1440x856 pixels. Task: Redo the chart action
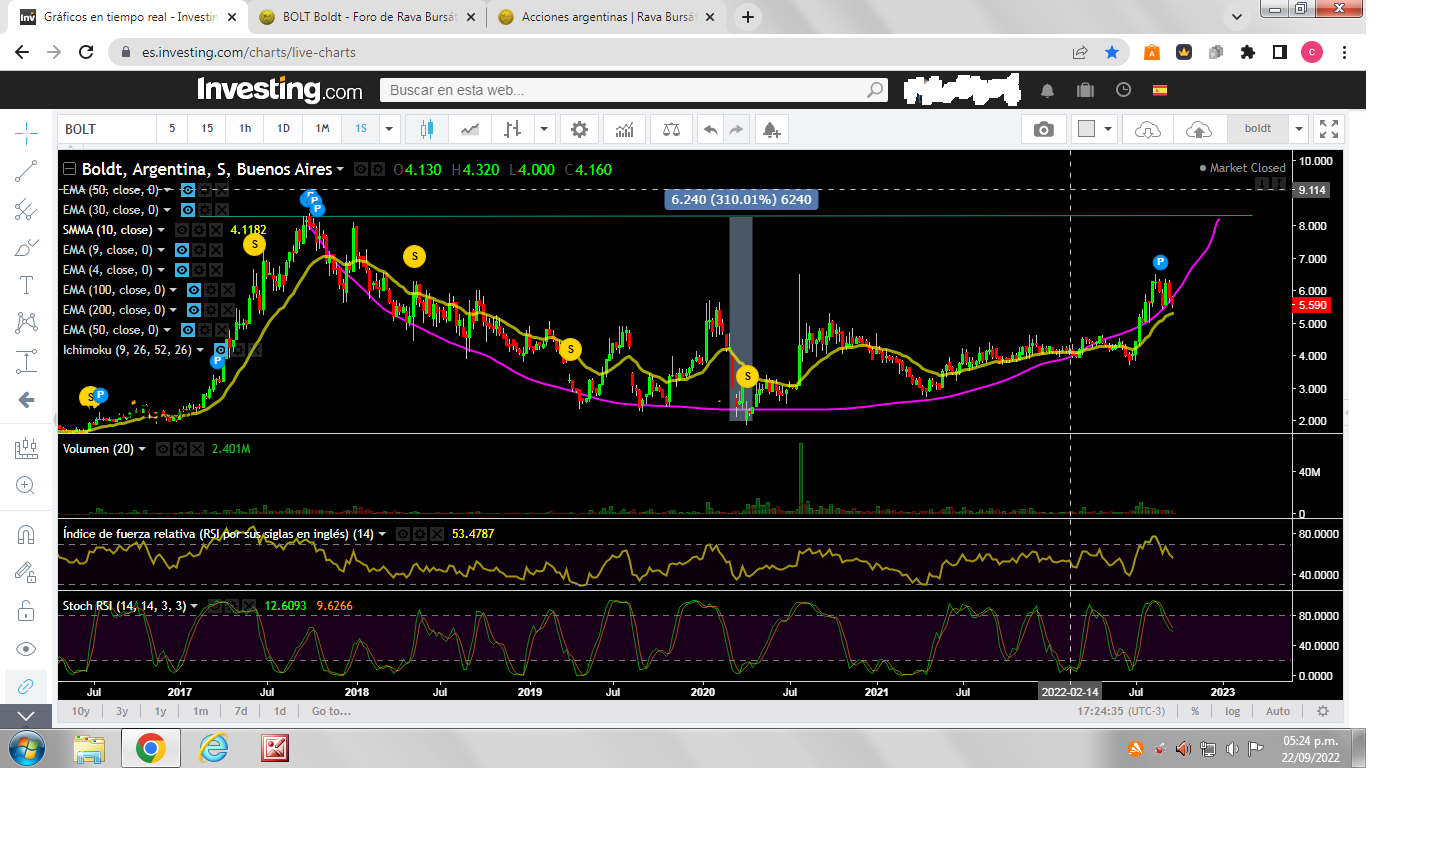(x=737, y=129)
